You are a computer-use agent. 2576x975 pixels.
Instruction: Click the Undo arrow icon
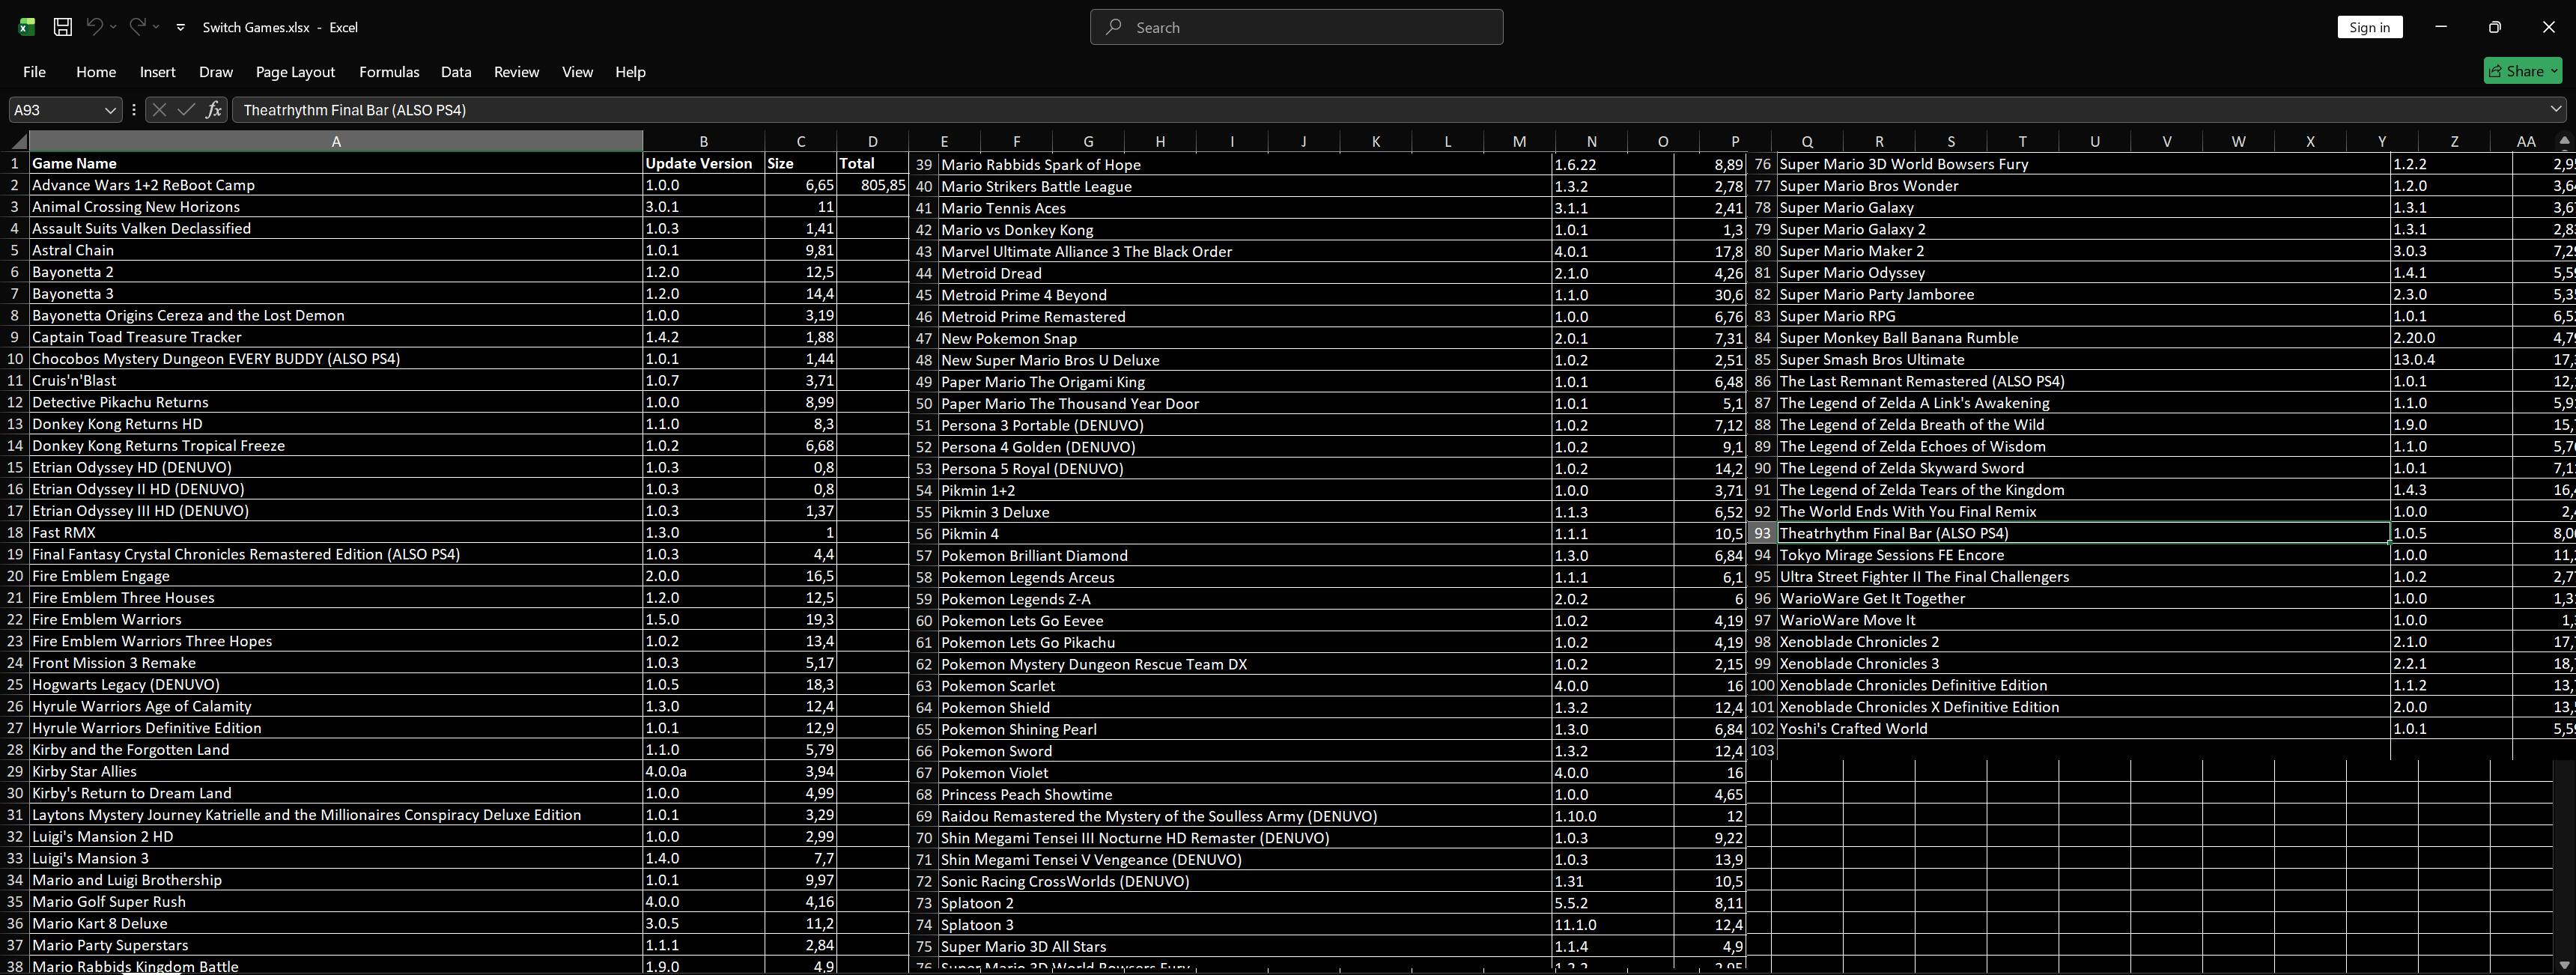(x=94, y=27)
